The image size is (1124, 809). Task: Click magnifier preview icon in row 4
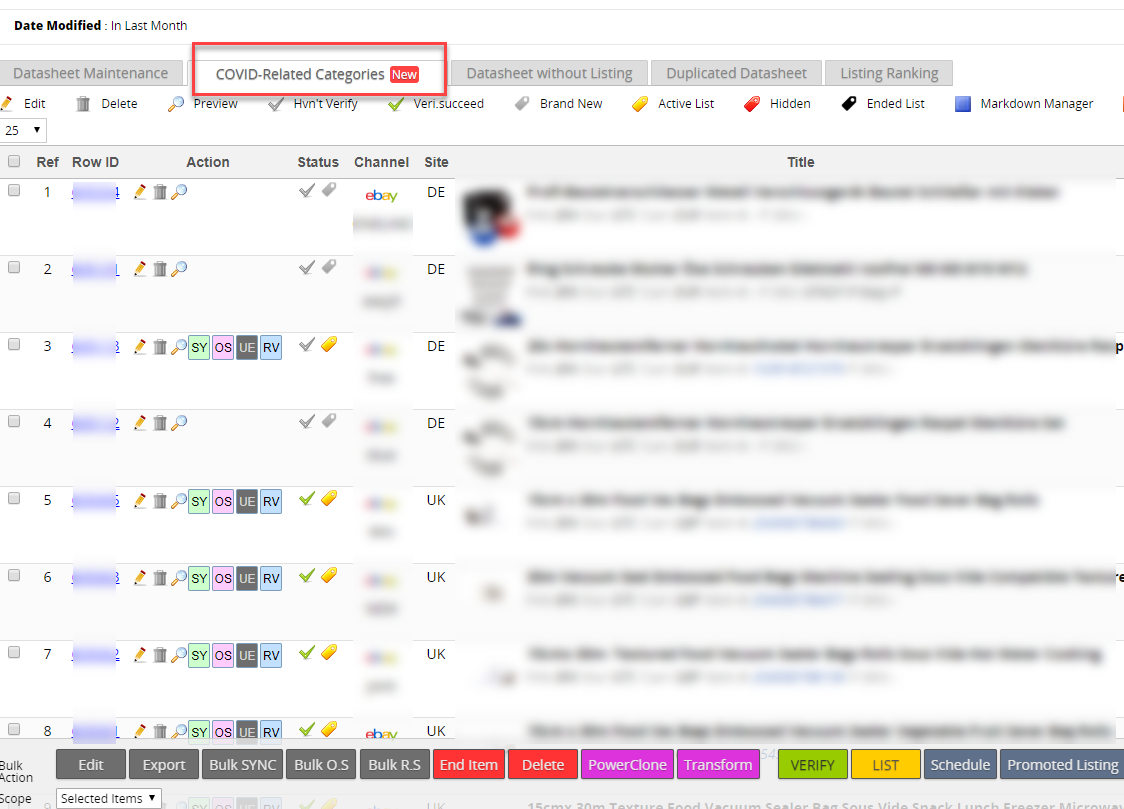point(179,423)
